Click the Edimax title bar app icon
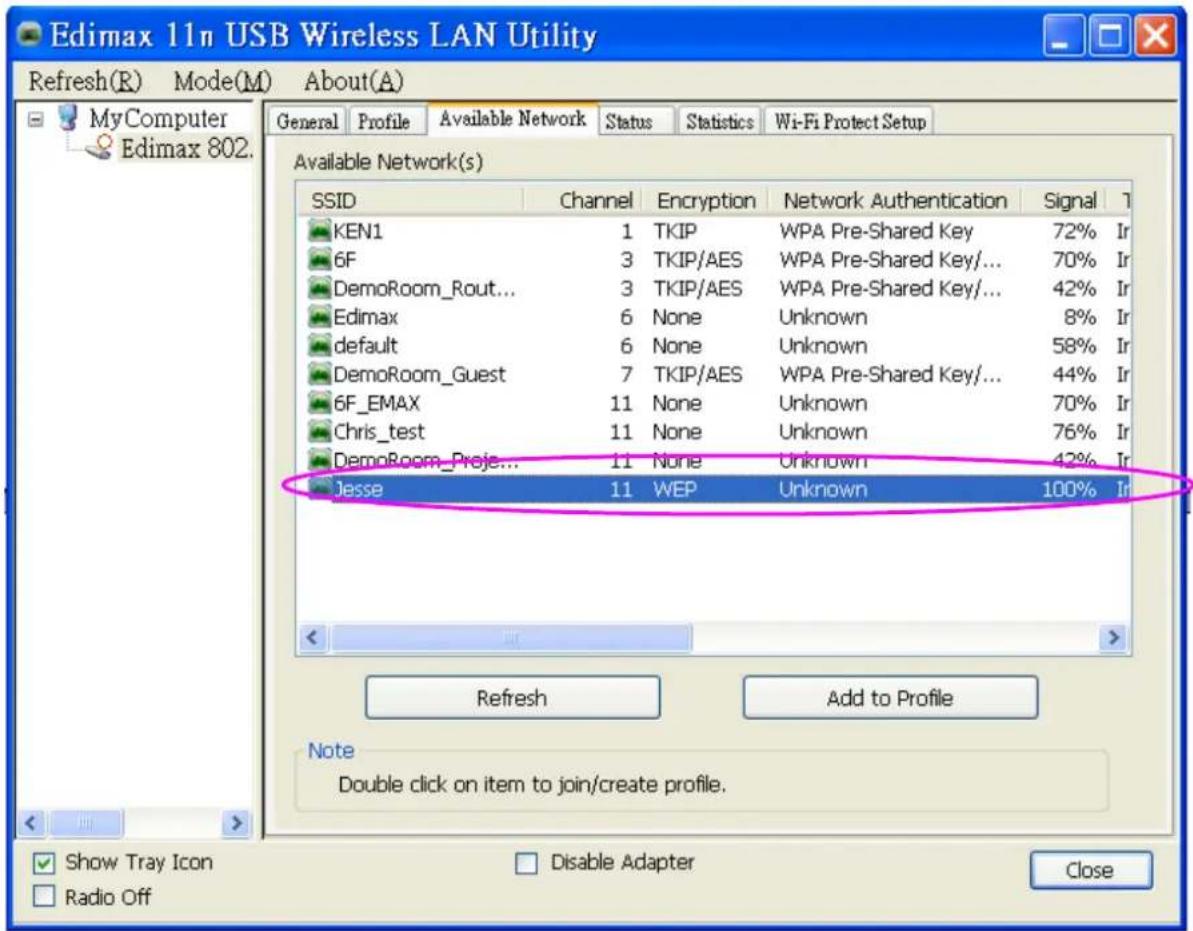Screen dimensions: 1193x931 pos(30,35)
